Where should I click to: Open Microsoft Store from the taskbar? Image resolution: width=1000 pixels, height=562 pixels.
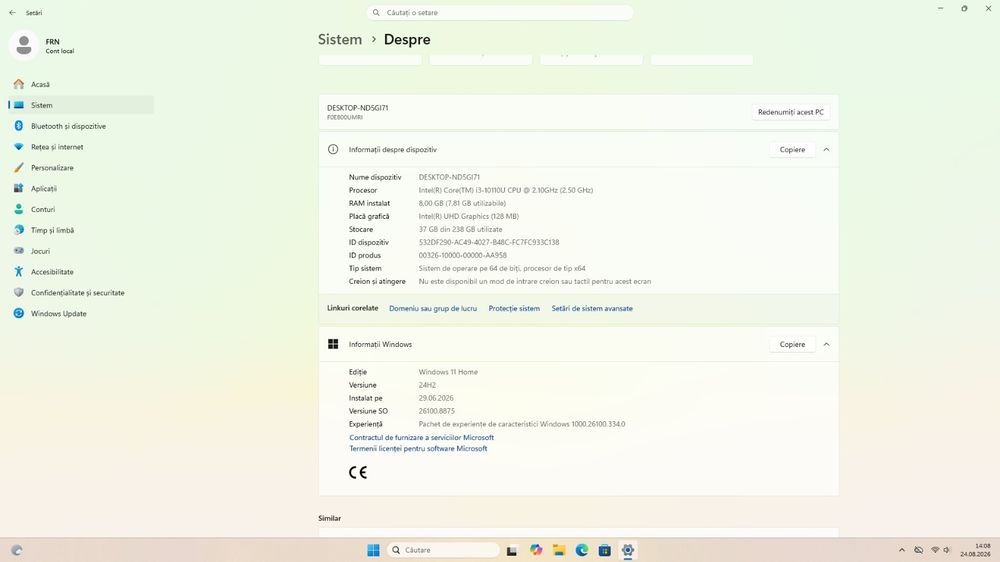[x=605, y=550]
